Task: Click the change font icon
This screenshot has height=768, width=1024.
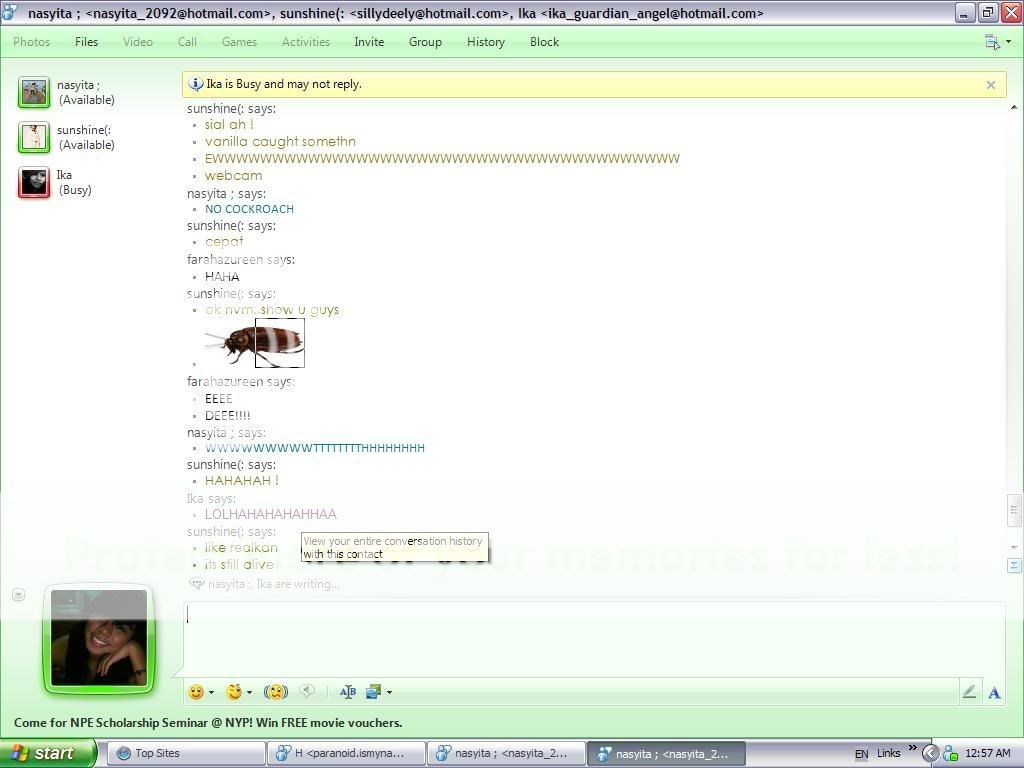Action: pos(348,692)
